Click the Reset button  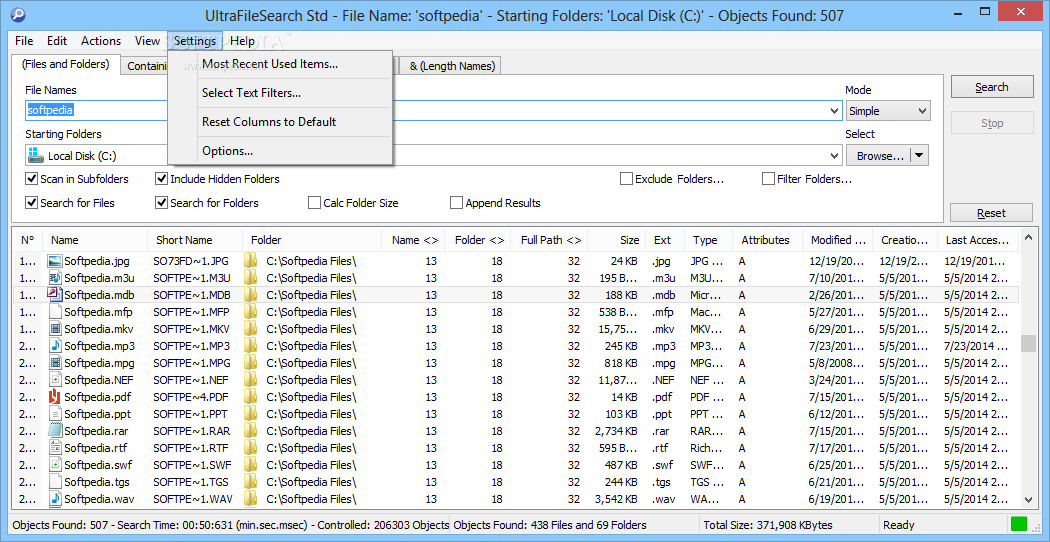click(x=991, y=213)
